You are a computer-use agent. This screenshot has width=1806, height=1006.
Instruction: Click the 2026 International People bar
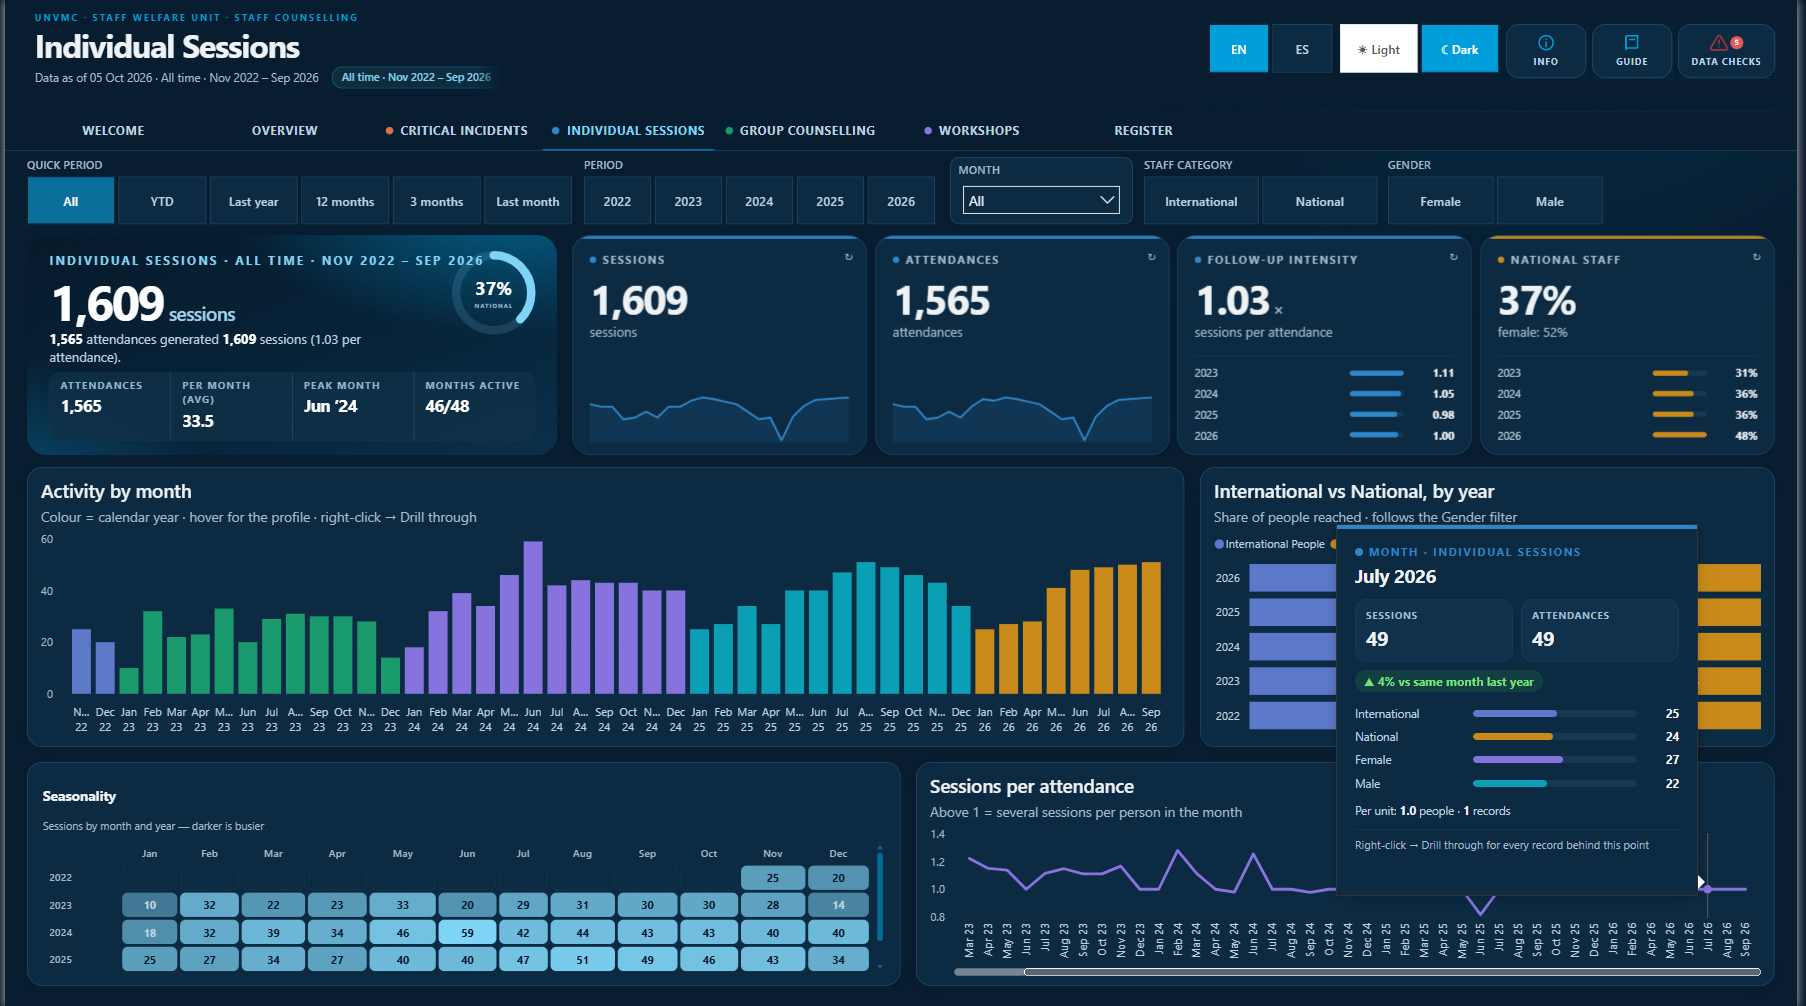1292,578
